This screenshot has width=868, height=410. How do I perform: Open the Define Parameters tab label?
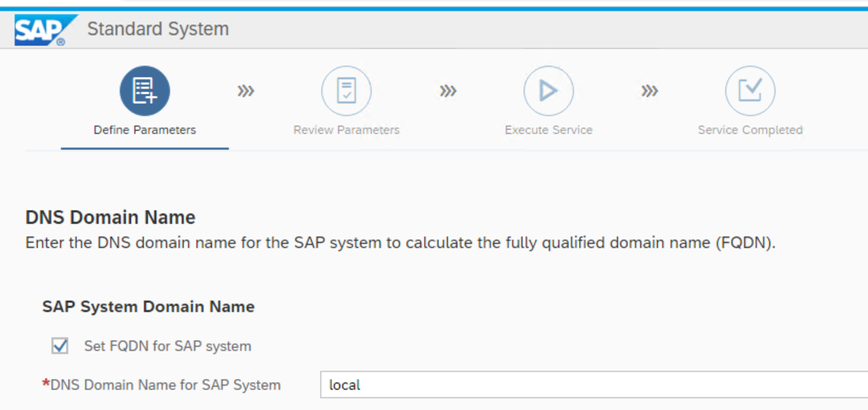144,130
